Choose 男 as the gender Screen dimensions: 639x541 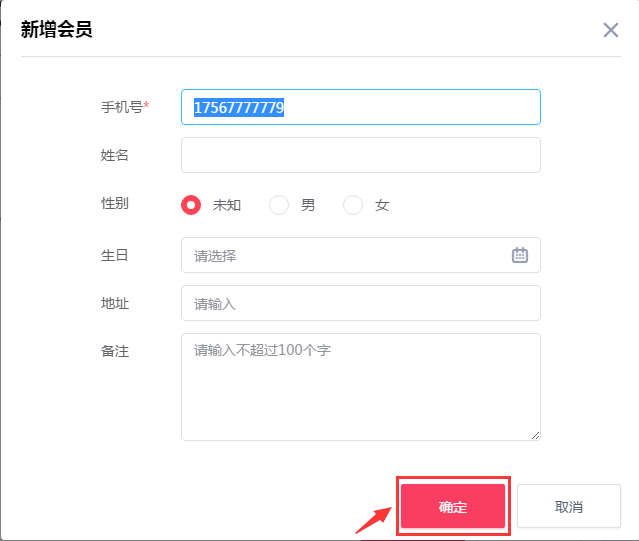279,205
